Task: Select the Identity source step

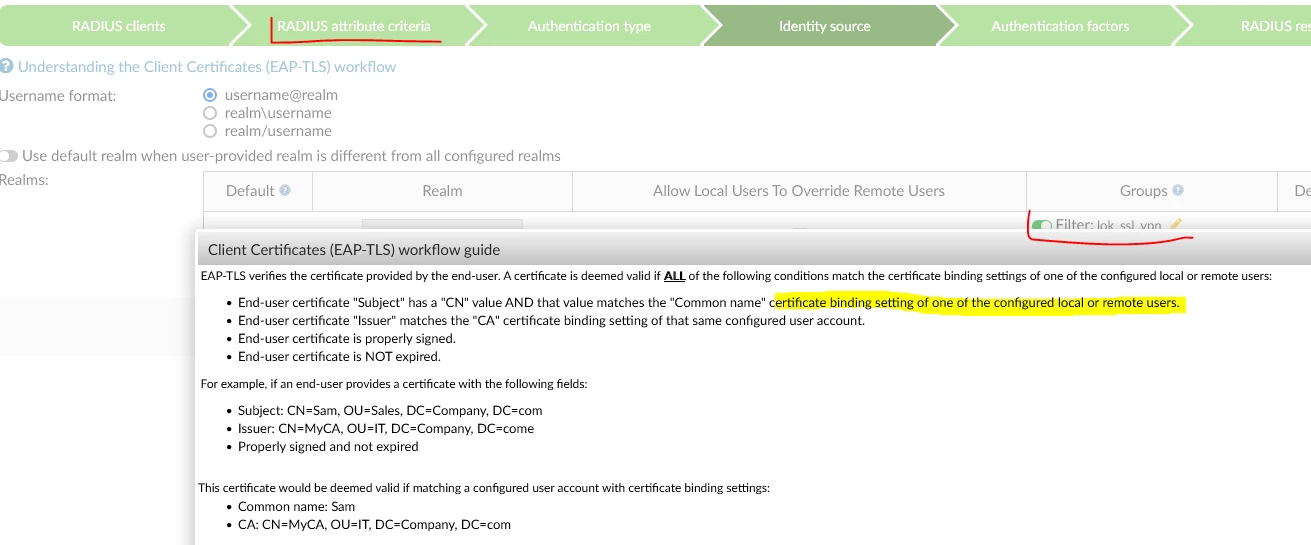Action: (824, 26)
